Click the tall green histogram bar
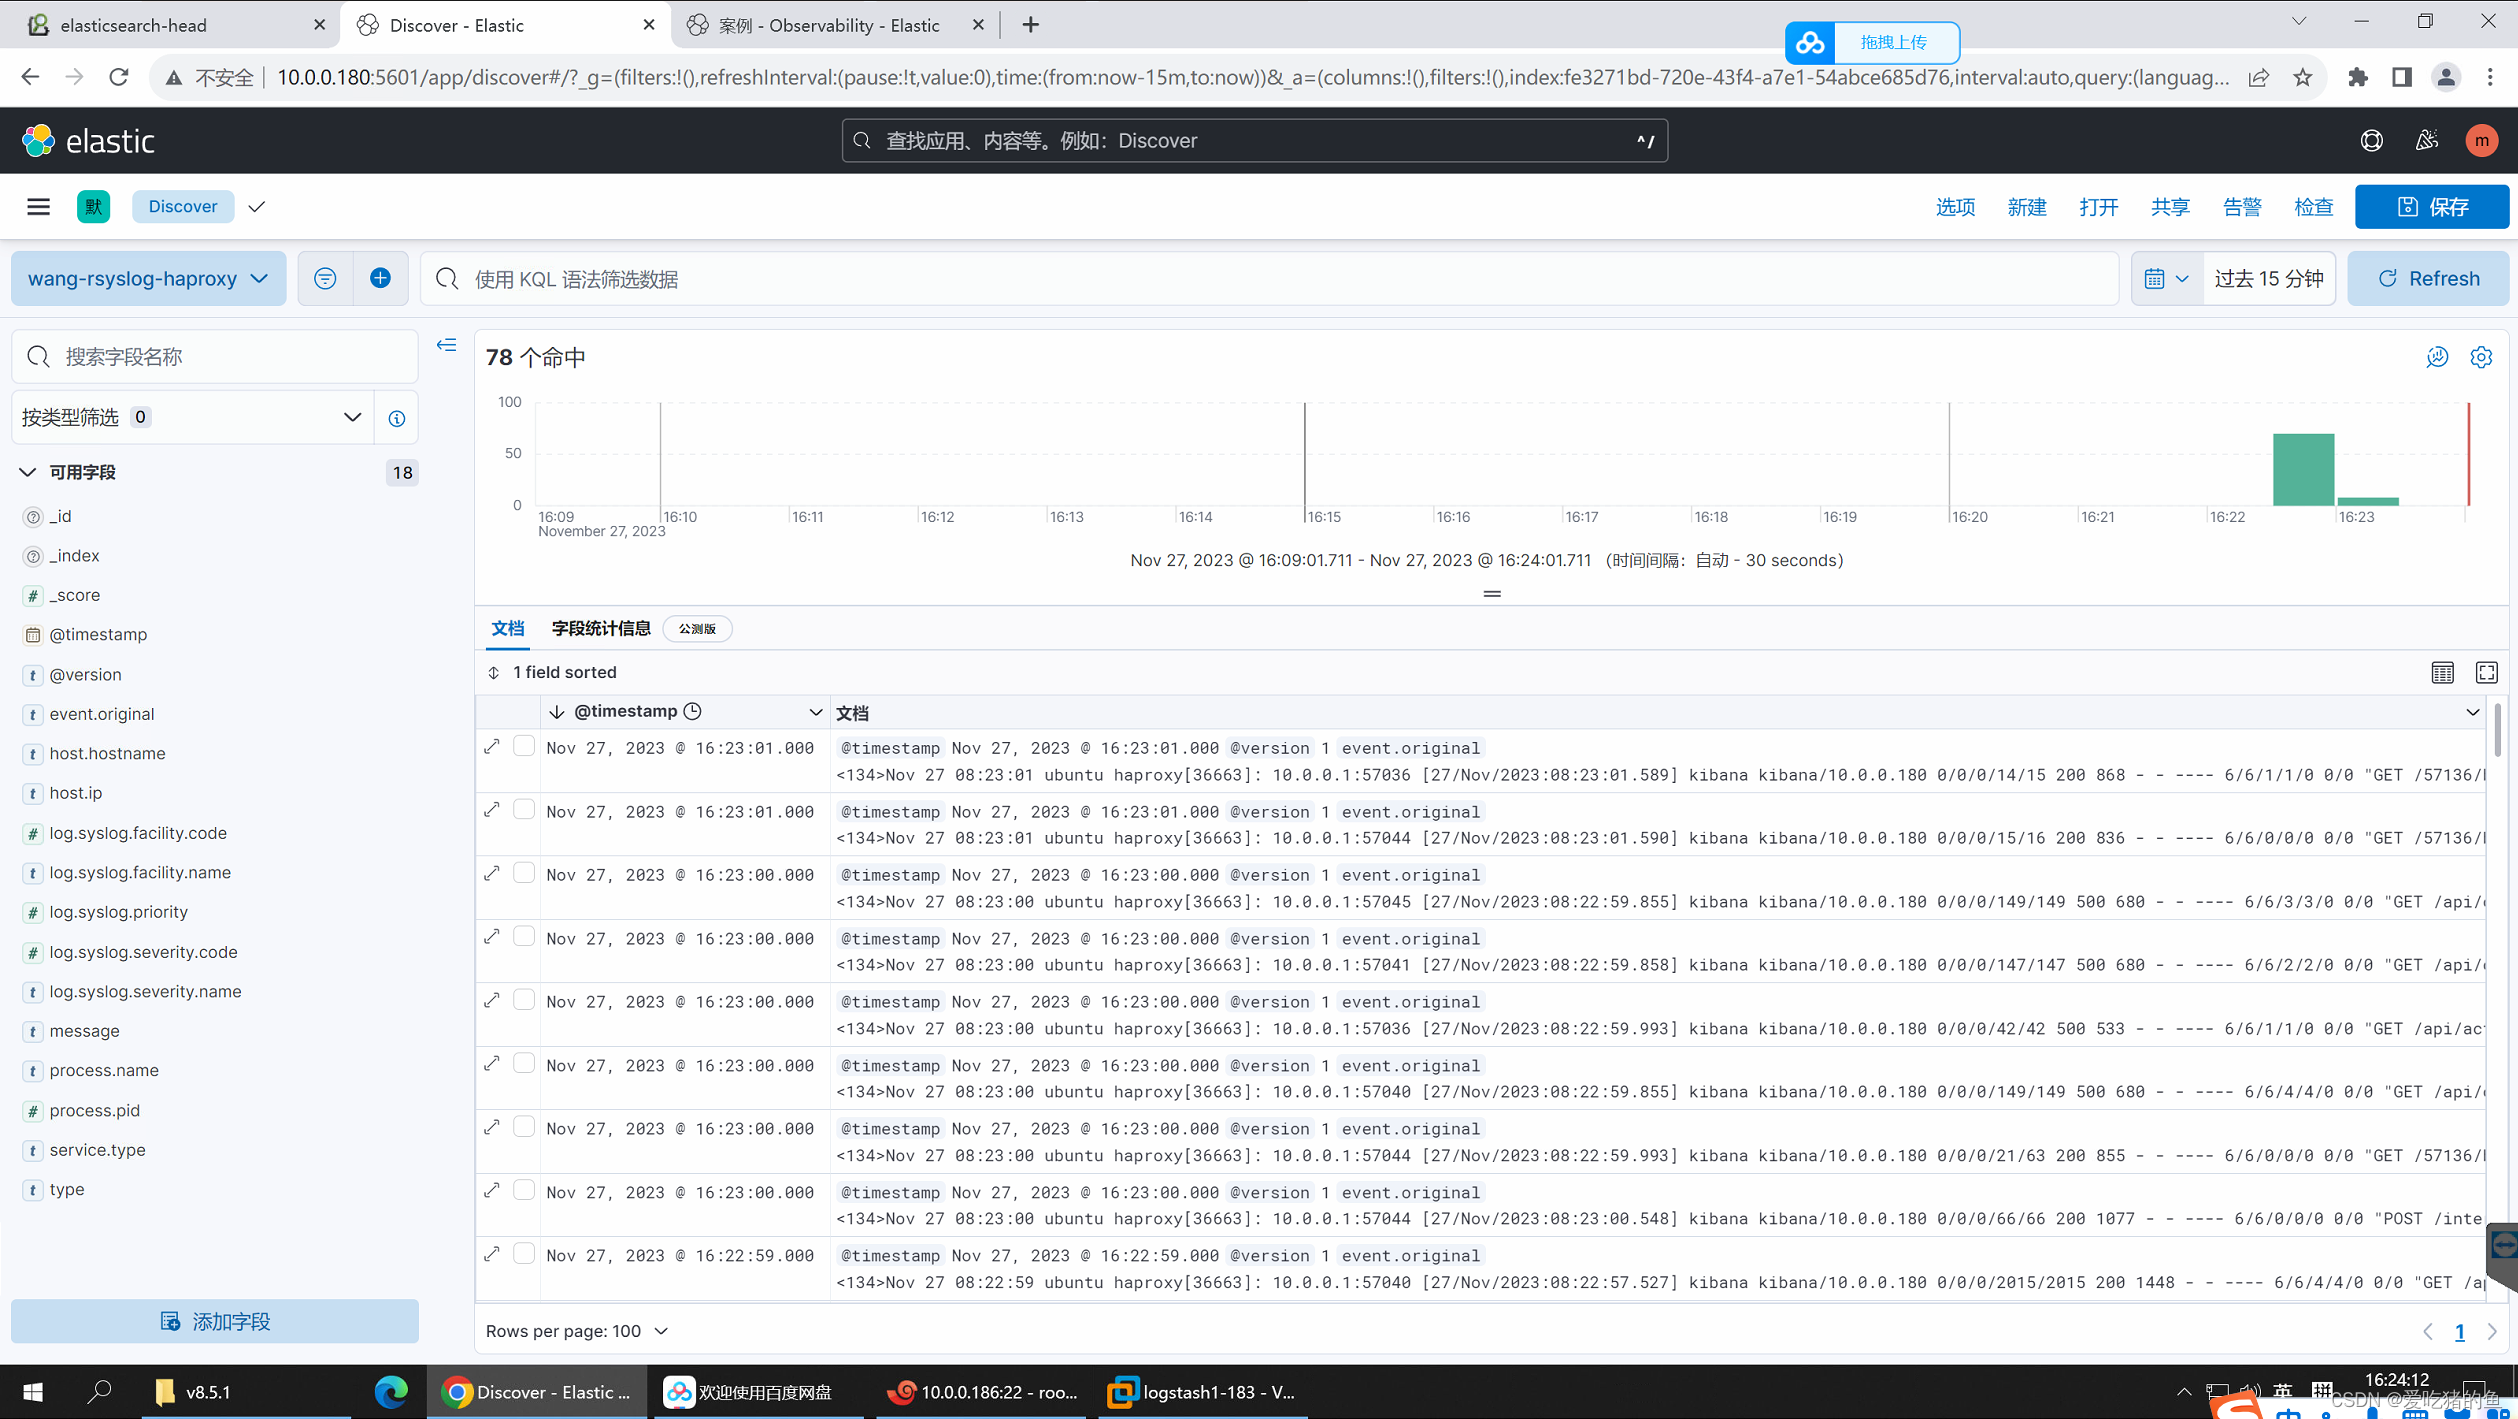 (2303, 469)
